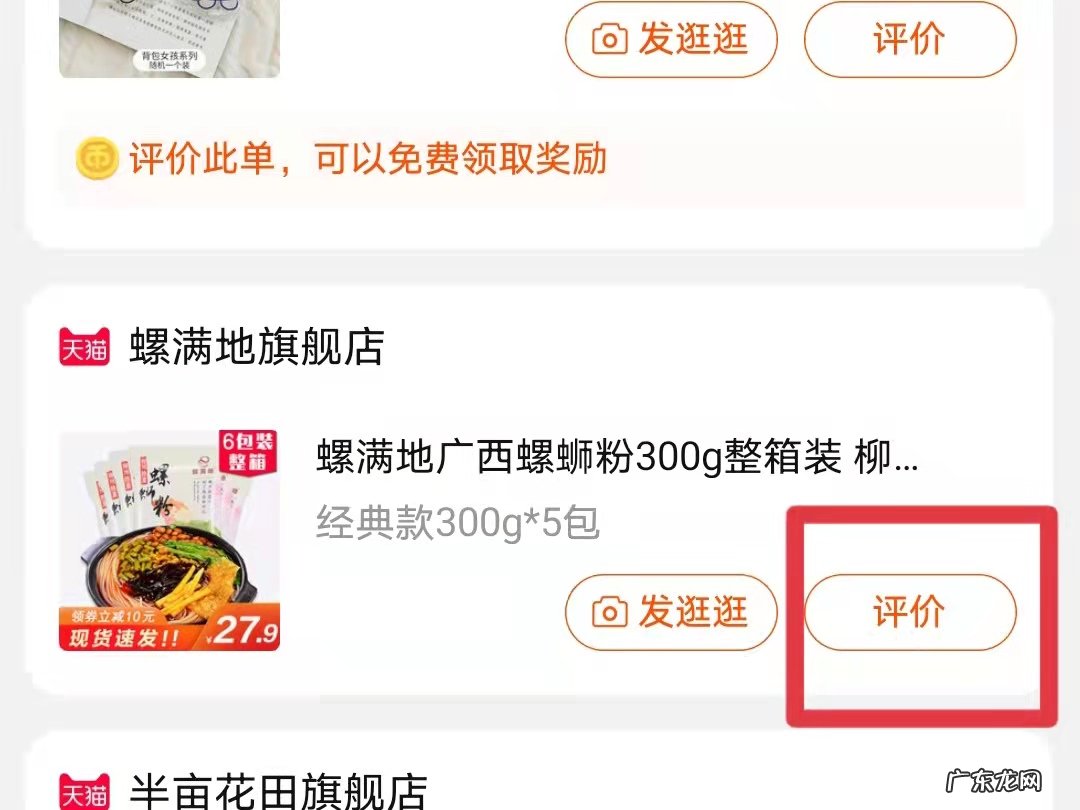The height and width of the screenshot is (810, 1080).
Task: Open the 螺满地旗舰店 store page
Action: click(256, 346)
